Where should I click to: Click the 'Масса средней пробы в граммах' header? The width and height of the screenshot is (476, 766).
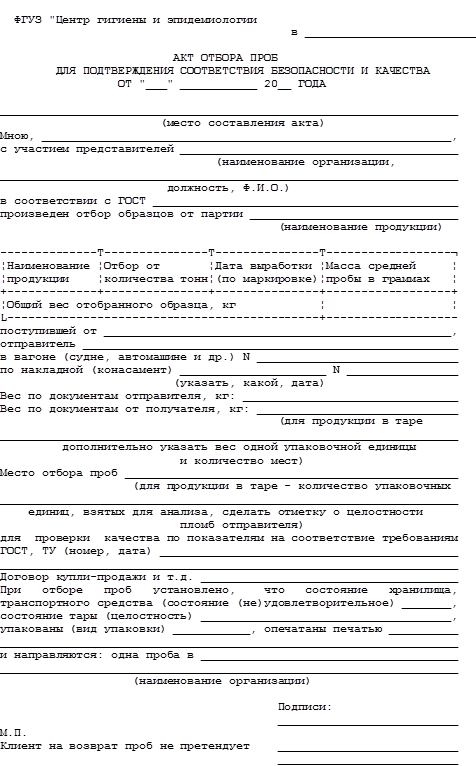click(x=388, y=272)
